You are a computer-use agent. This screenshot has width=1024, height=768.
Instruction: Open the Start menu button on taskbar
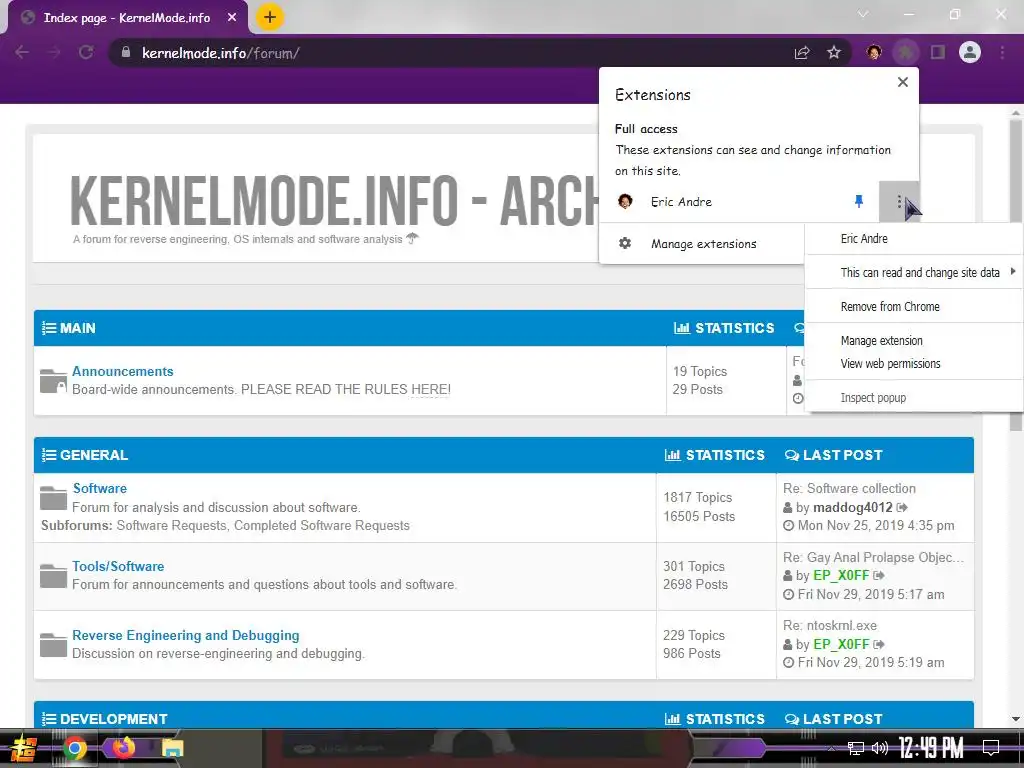(x=22, y=748)
